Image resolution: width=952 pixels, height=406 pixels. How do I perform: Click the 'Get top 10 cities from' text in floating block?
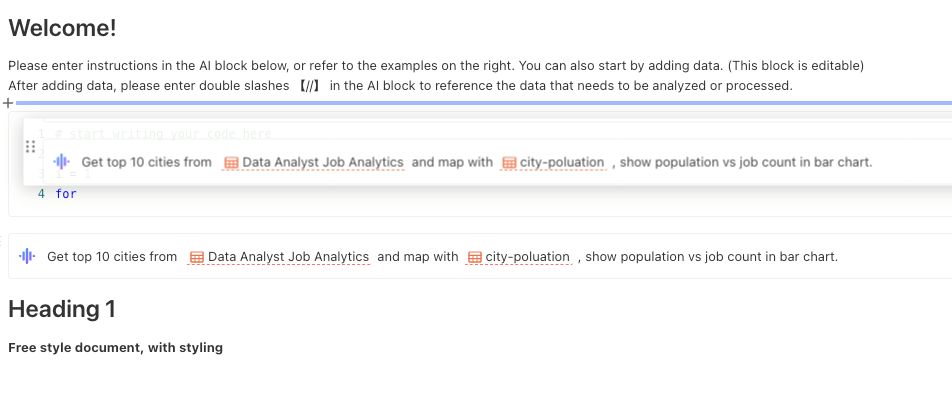[146, 162]
